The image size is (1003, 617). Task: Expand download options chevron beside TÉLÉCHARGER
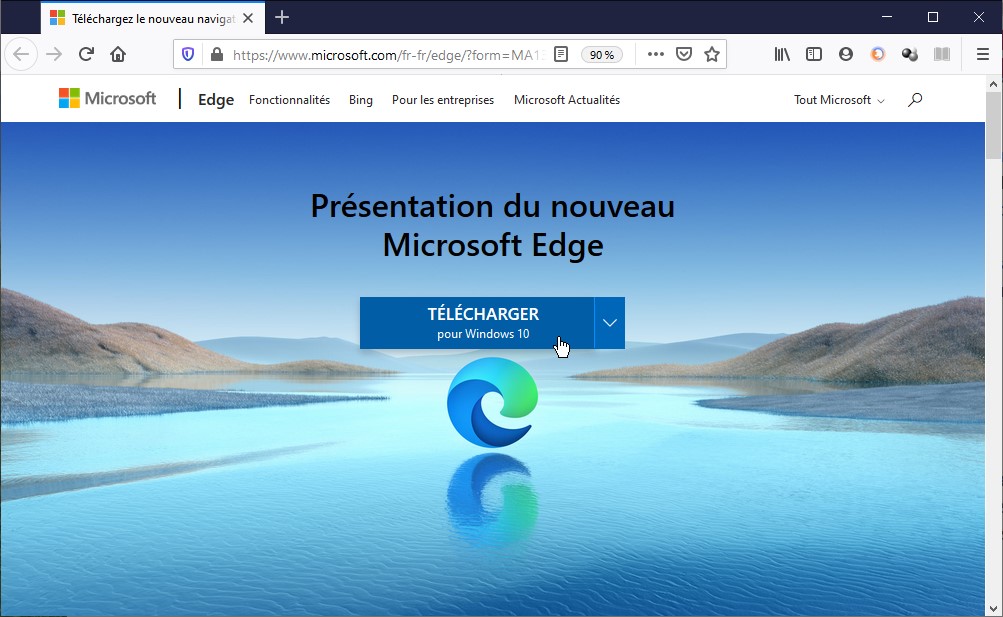[610, 323]
